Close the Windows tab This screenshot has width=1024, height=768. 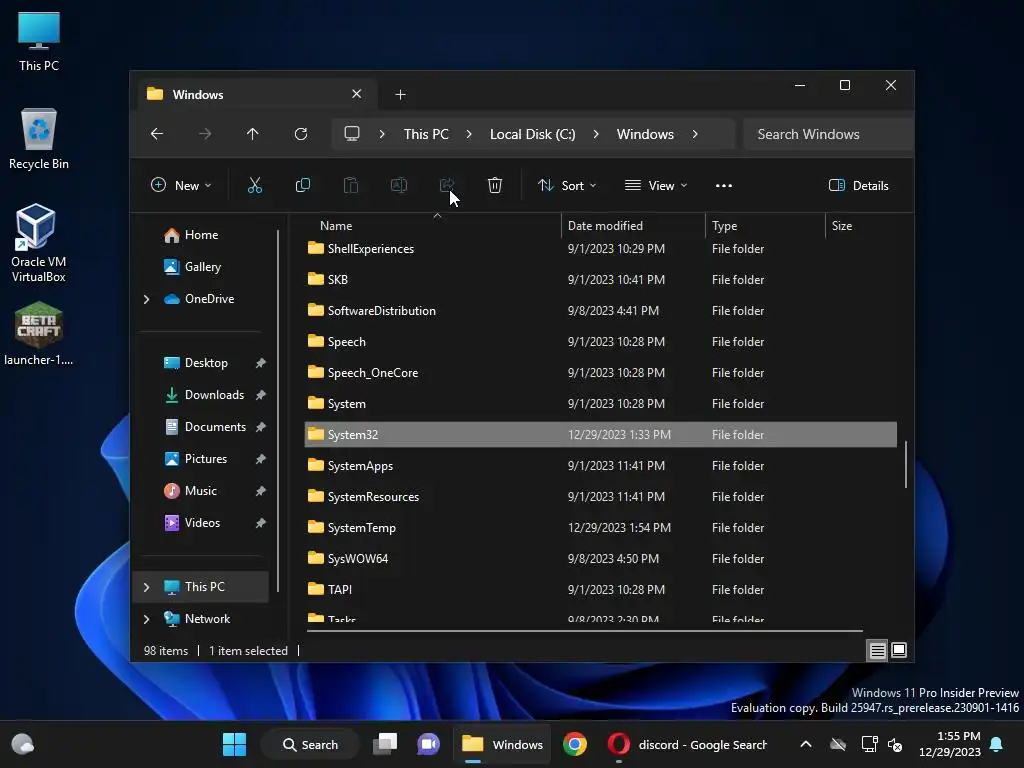[357, 94]
